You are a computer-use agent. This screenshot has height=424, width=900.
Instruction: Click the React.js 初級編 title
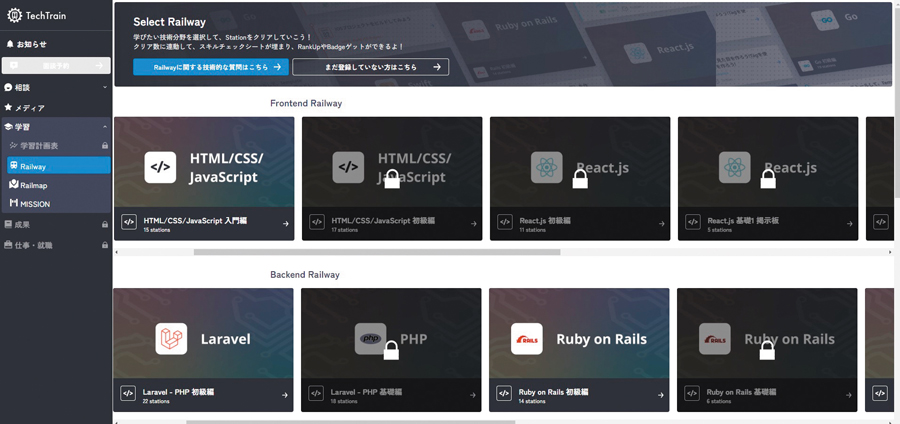[x=545, y=220]
